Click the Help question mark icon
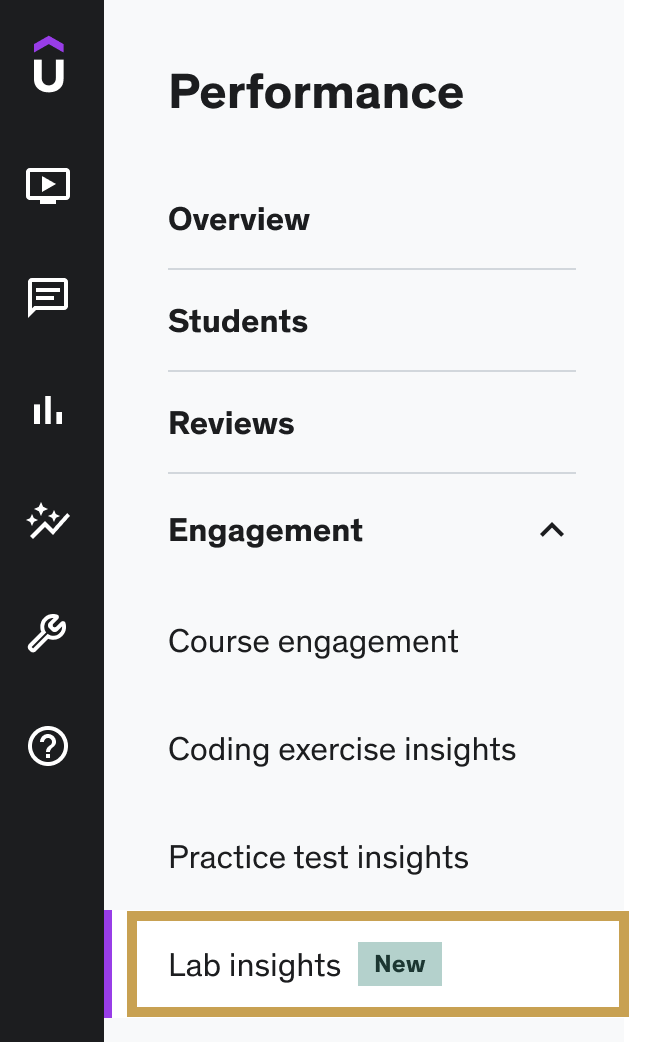672x1042 pixels. click(48, 746)
